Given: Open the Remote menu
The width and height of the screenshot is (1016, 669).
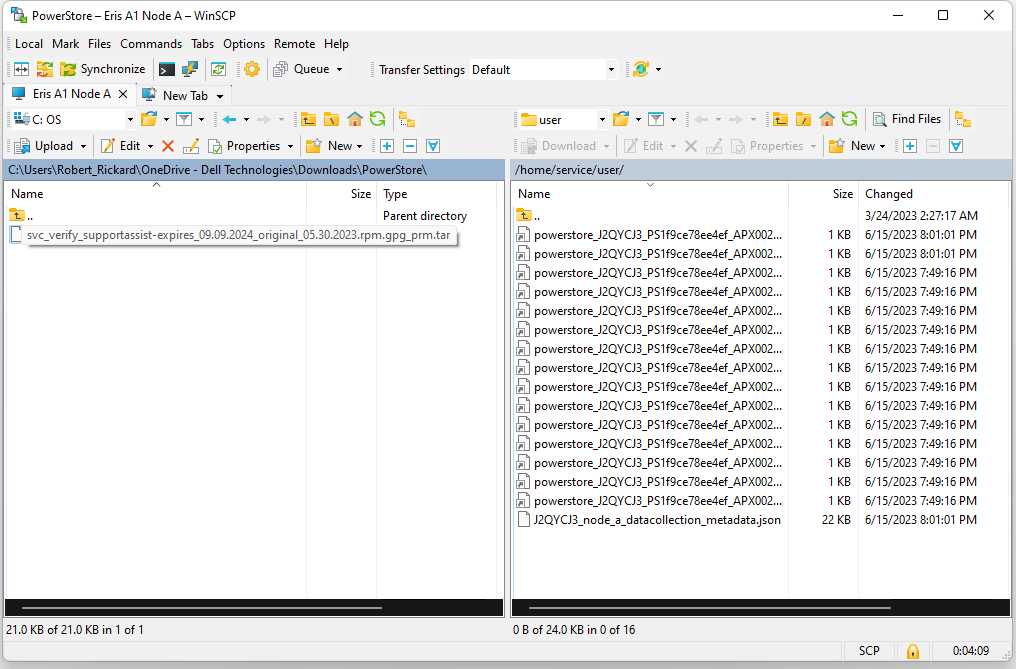Looking at the screenshot, I should (294, 43).
